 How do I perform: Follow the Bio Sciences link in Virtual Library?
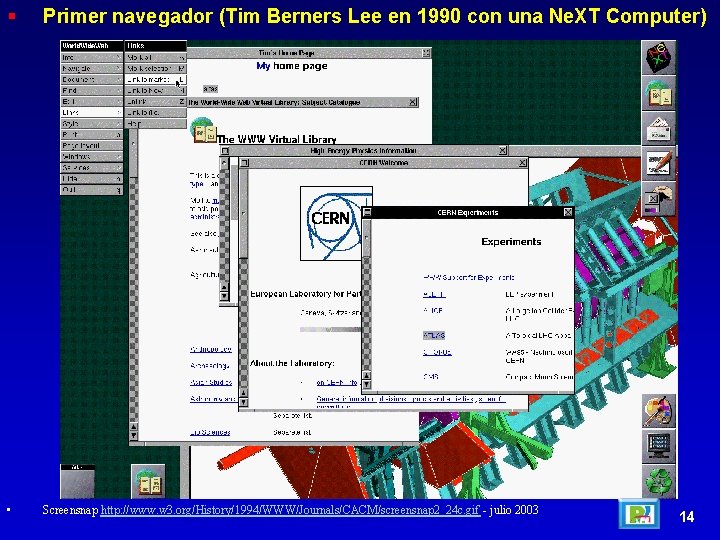tap(210, 432)
